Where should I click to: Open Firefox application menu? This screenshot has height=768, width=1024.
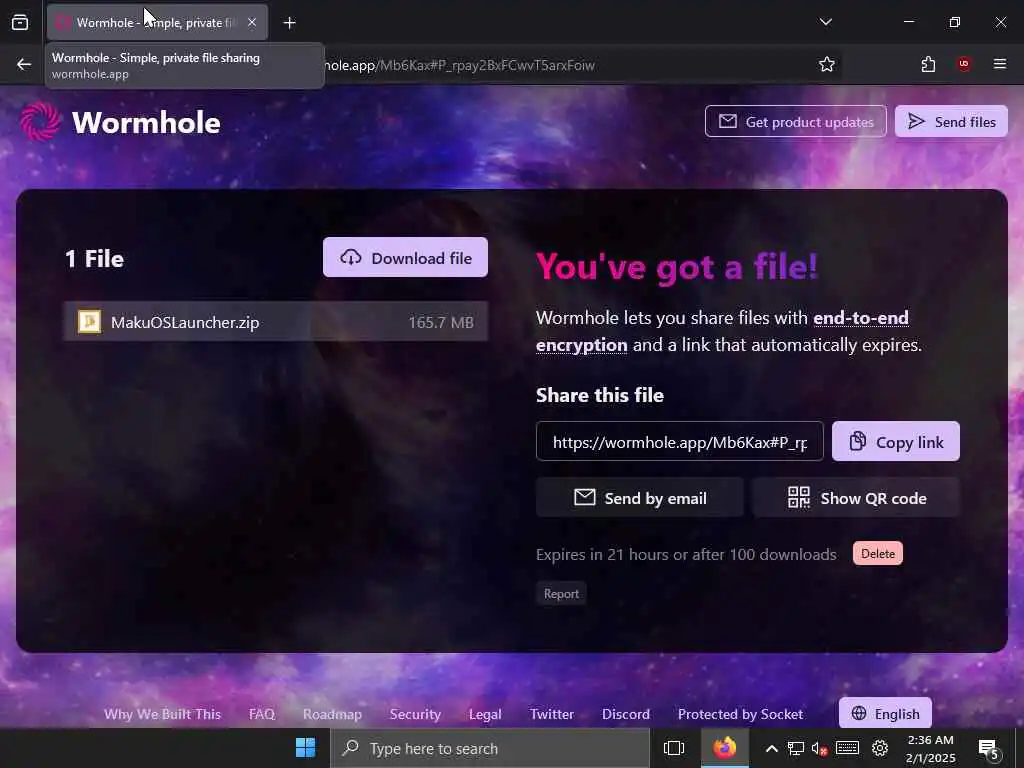click(x=1000, y=64)
